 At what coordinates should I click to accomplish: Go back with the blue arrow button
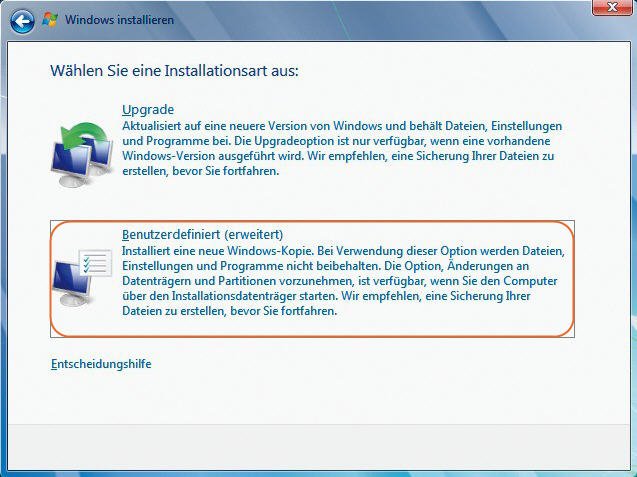pyautogui.click(x=22, y=21)
